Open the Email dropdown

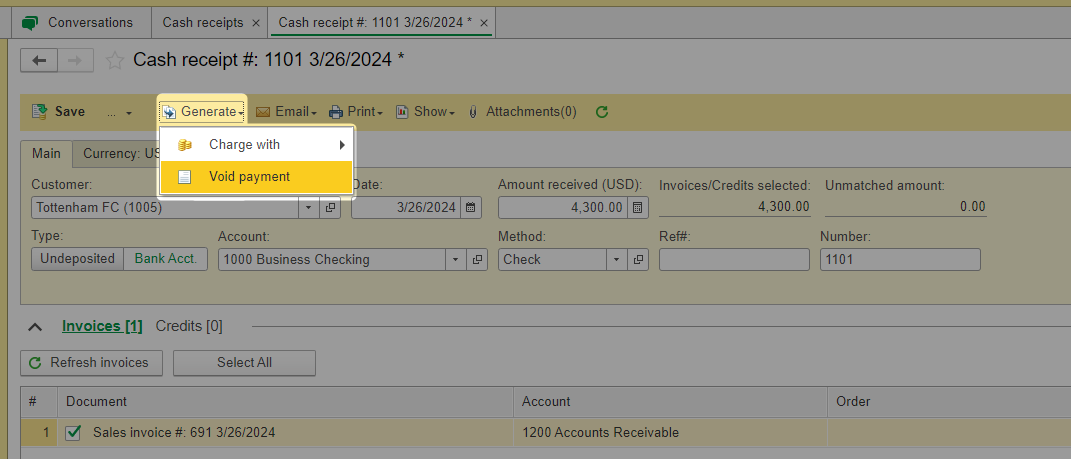coord(286,111)
